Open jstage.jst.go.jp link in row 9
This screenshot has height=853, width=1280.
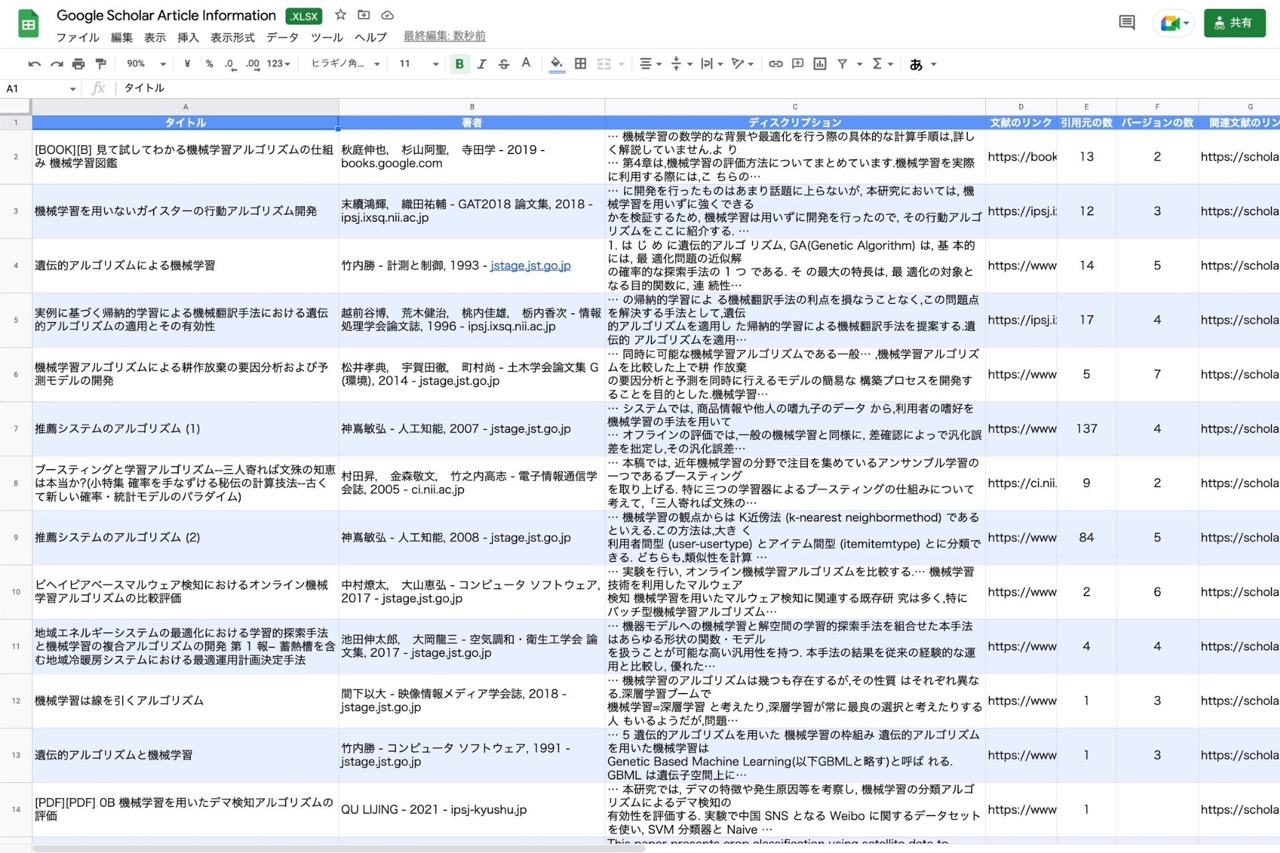530,538
